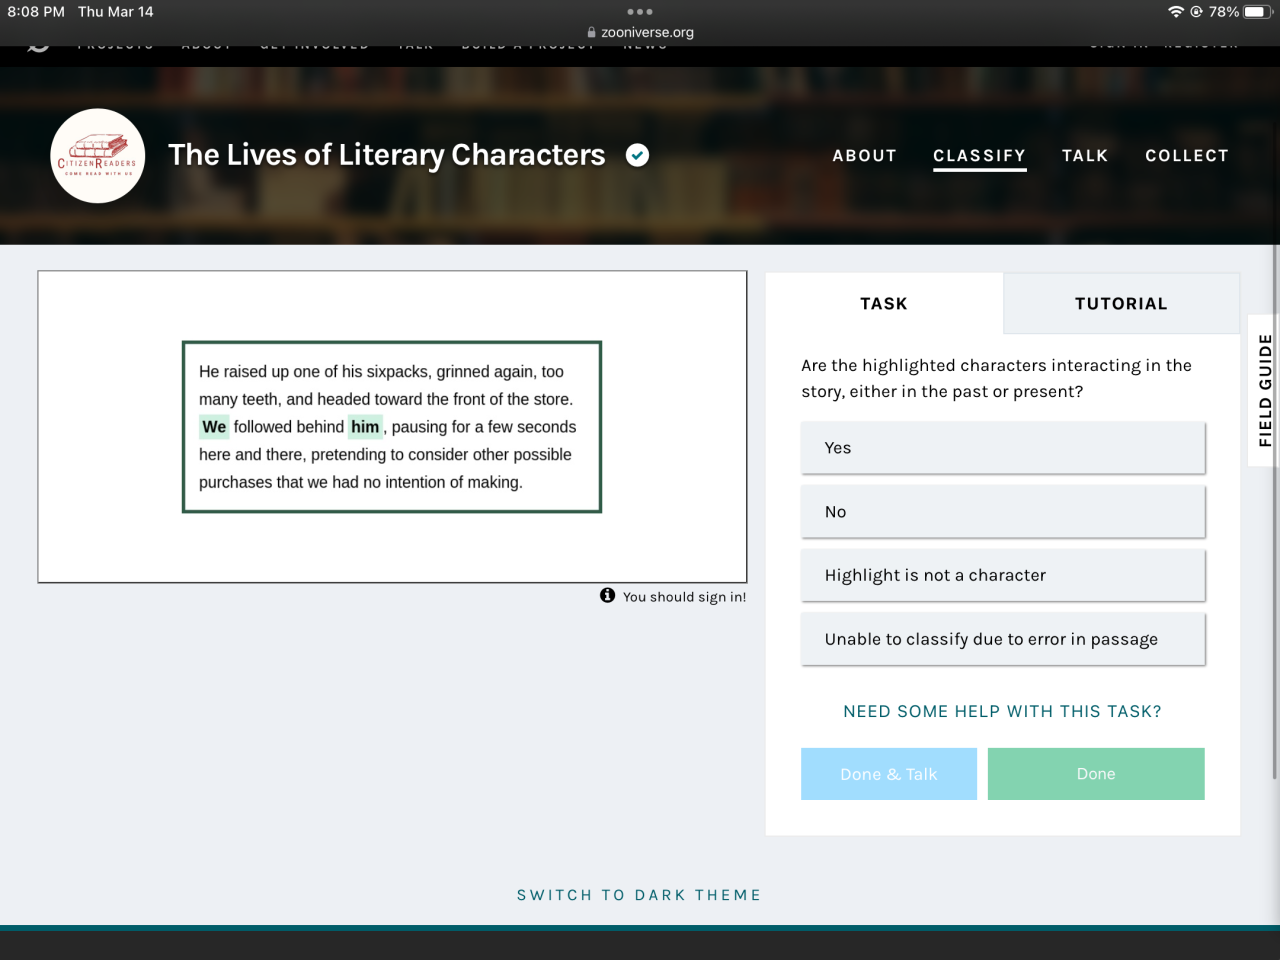
Task: Click the highlighted word "him" in passage
Action: pyautogui.click(x=365, y=427)
